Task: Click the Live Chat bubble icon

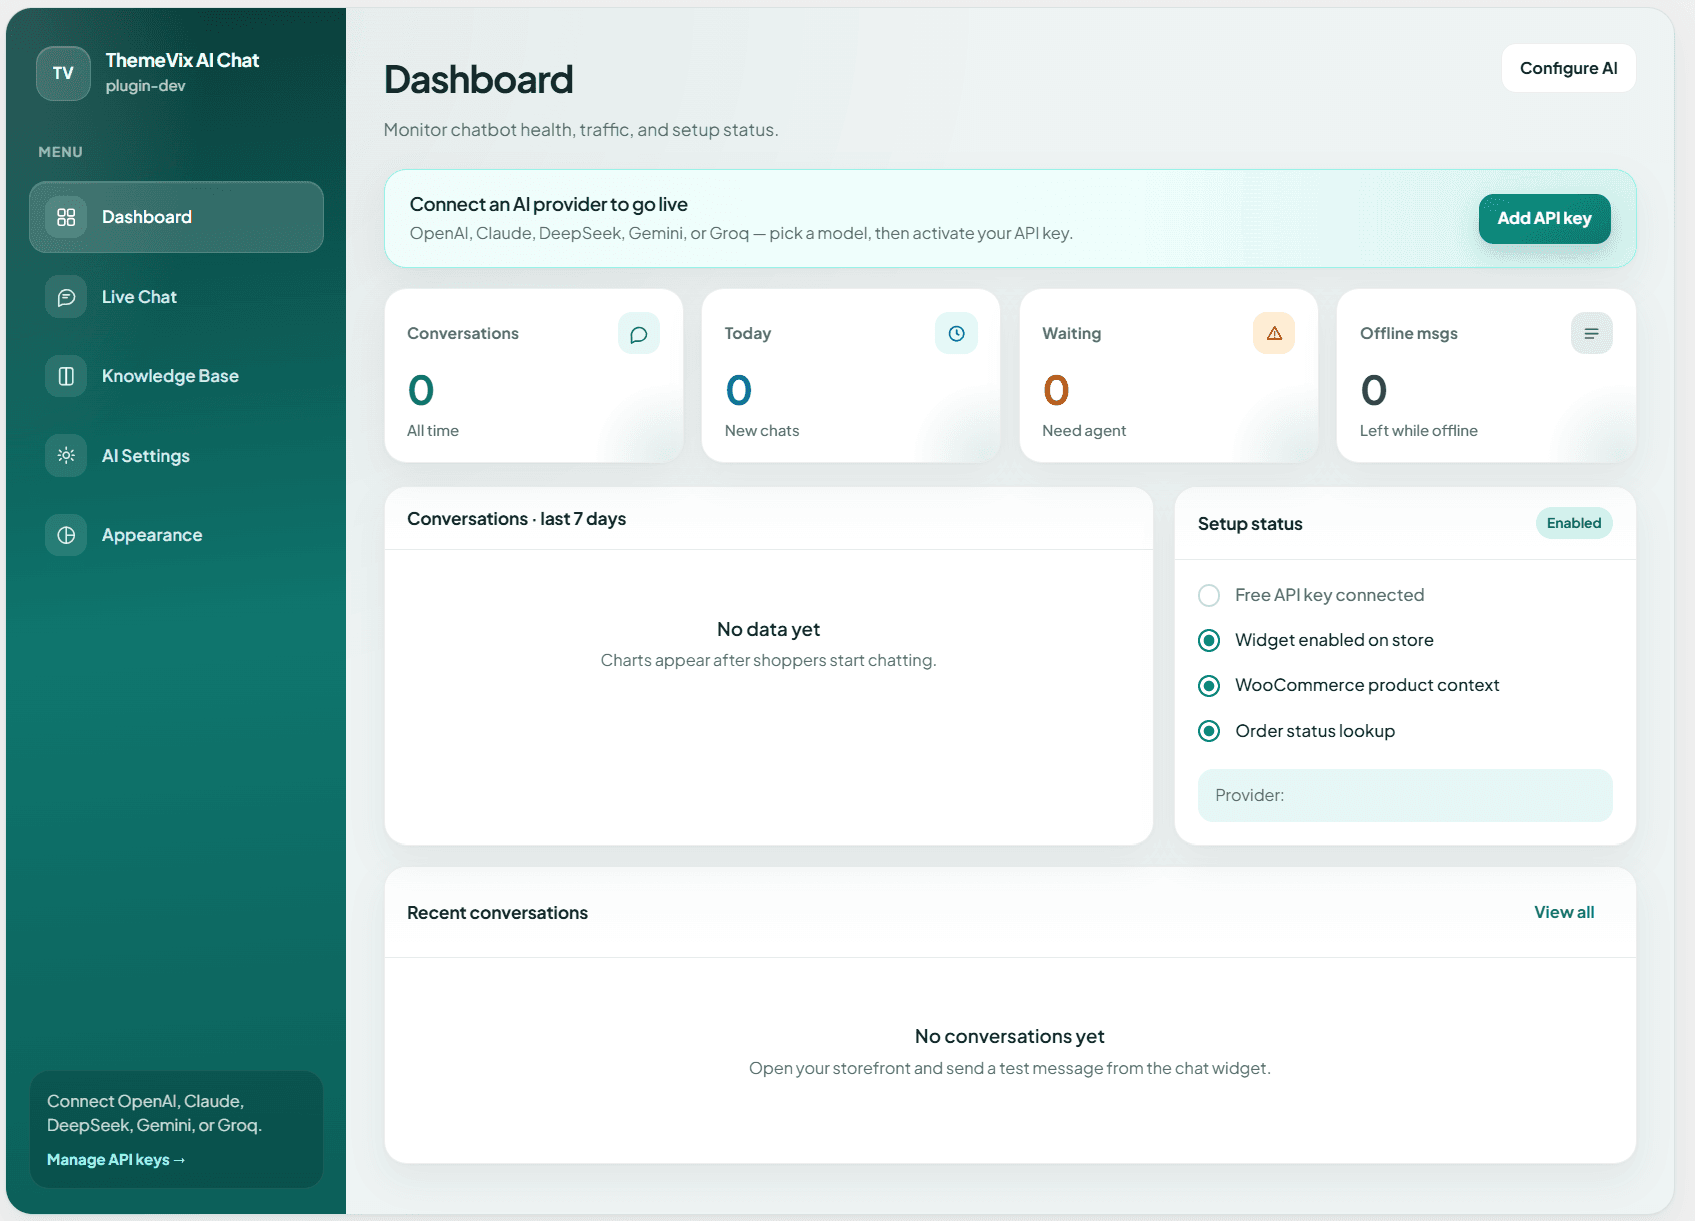Action: [x=66, y=297]
